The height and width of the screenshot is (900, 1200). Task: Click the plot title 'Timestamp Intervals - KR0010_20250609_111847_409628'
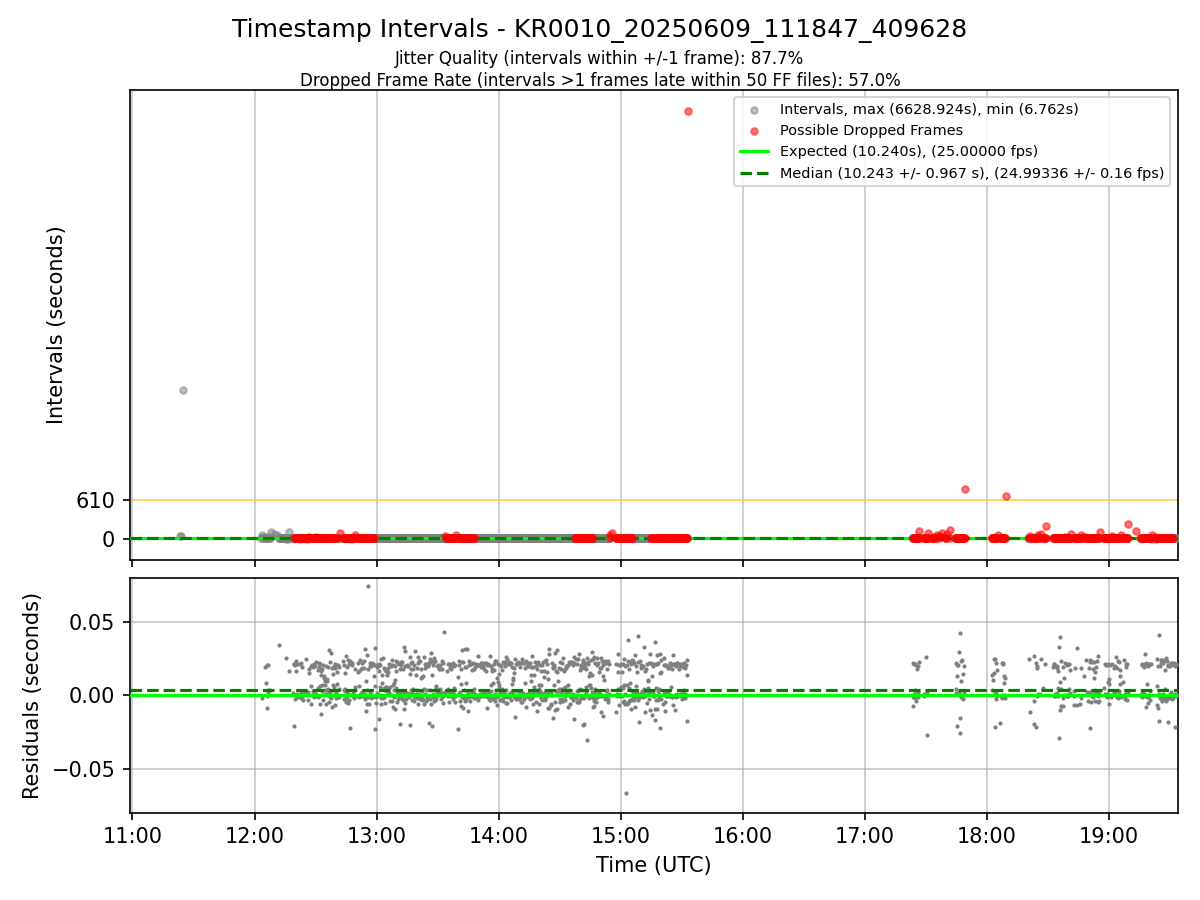click(x=599, y=29)
